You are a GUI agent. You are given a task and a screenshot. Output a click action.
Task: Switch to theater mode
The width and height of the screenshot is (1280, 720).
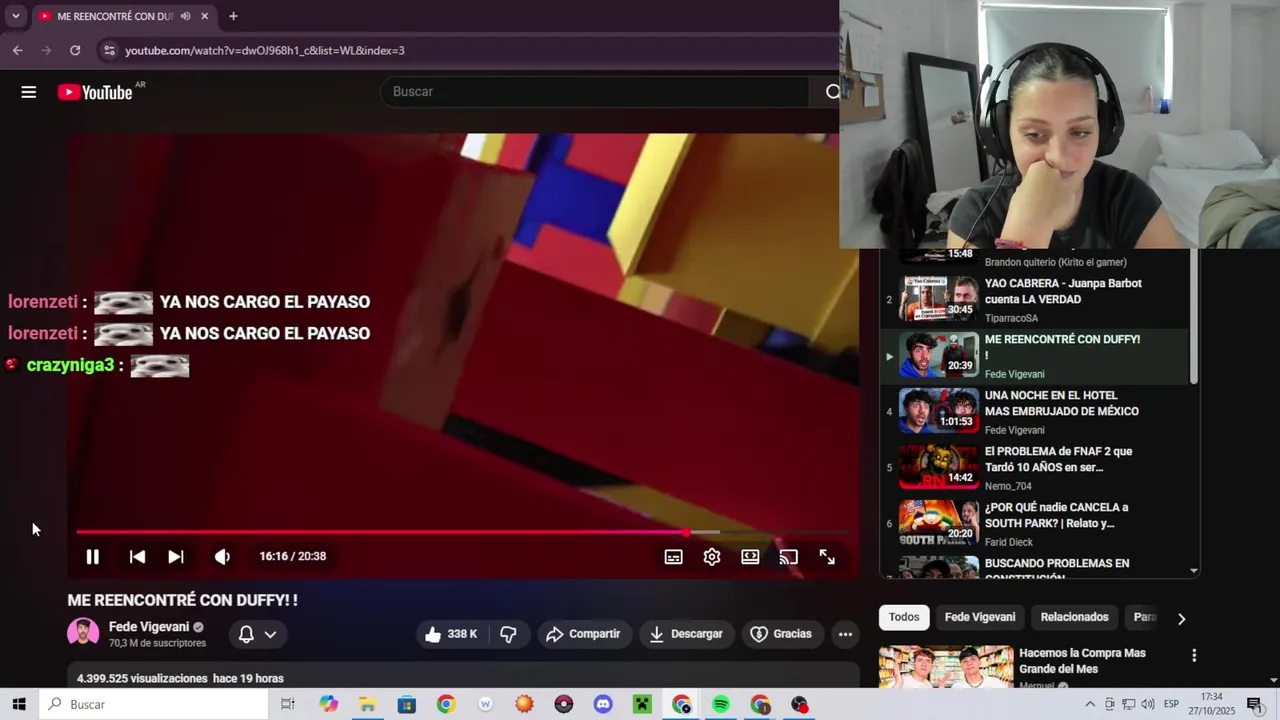[750, 557]
